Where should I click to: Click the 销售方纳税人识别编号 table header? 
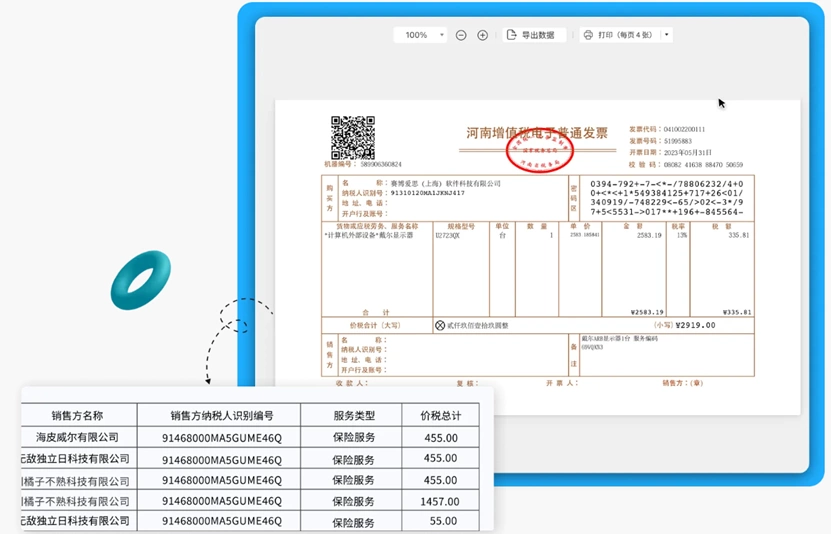click(222, 415)
